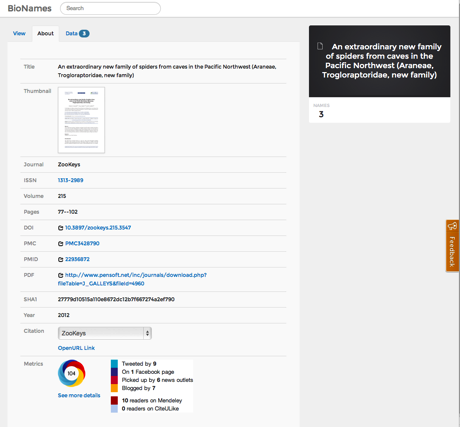
Task: Expand the ZooKeys citation dropdown
Action: (x=105, y=333)
